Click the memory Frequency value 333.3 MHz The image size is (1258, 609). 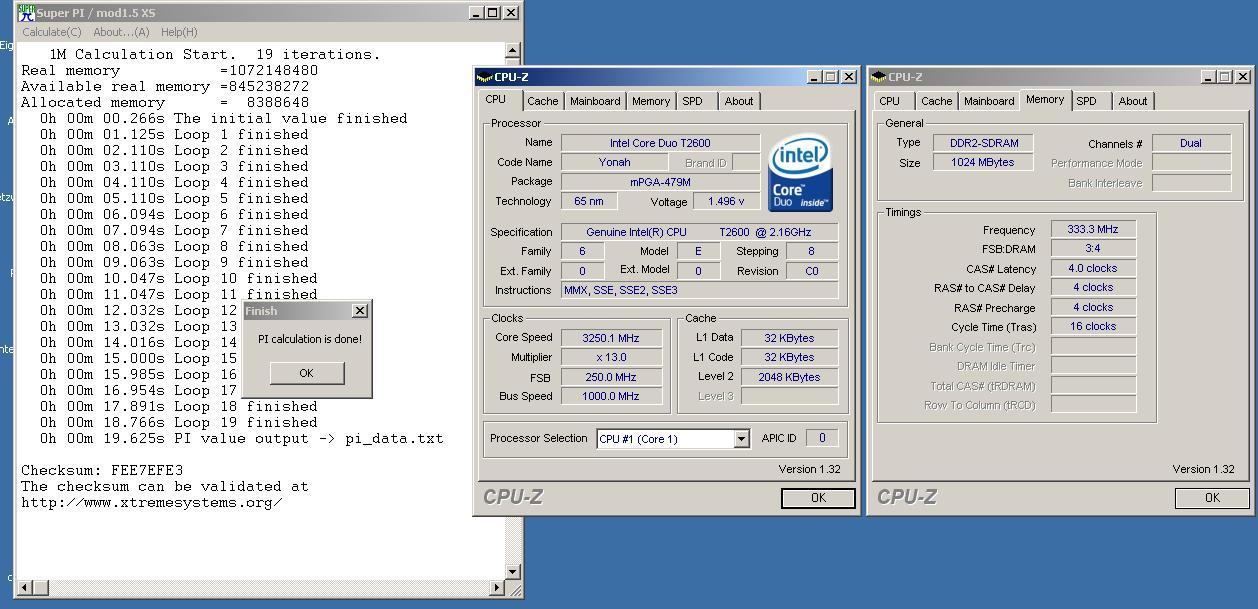click(x=1093, y=229)
